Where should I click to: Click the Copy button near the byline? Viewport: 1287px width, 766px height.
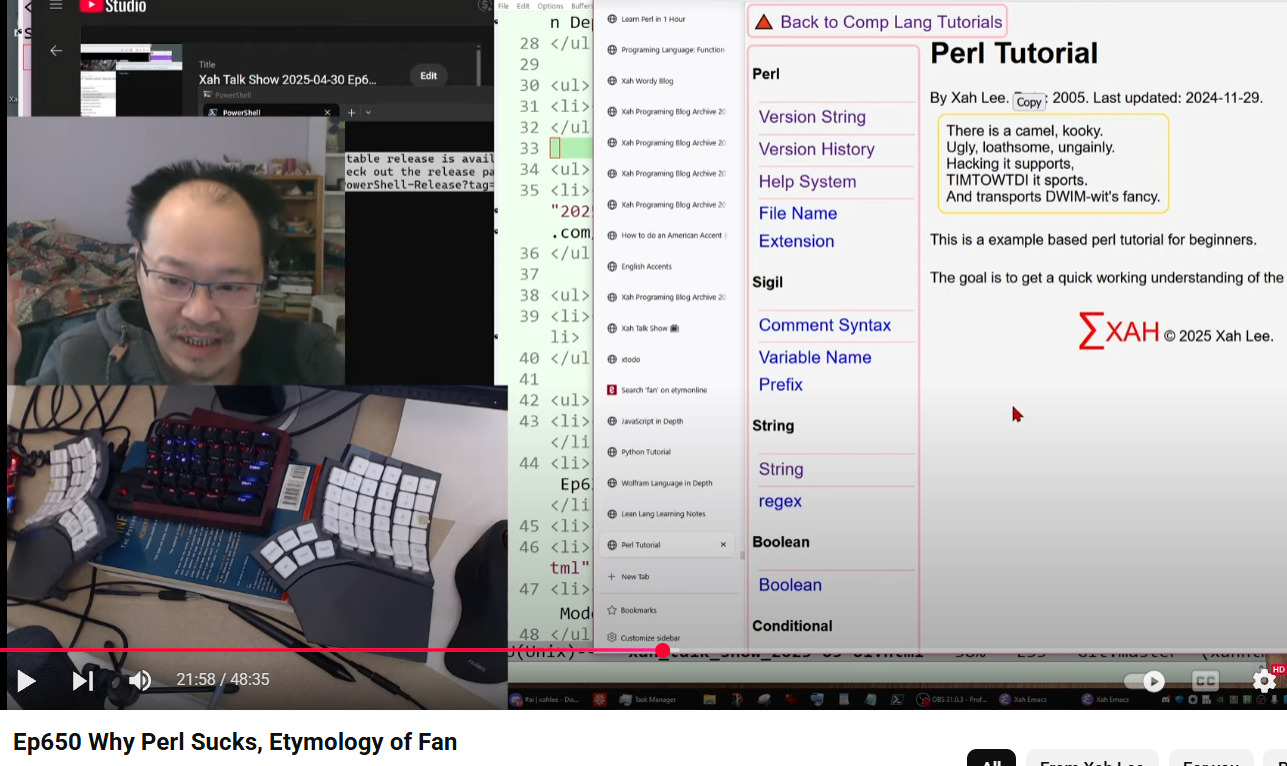(1028, 102)
